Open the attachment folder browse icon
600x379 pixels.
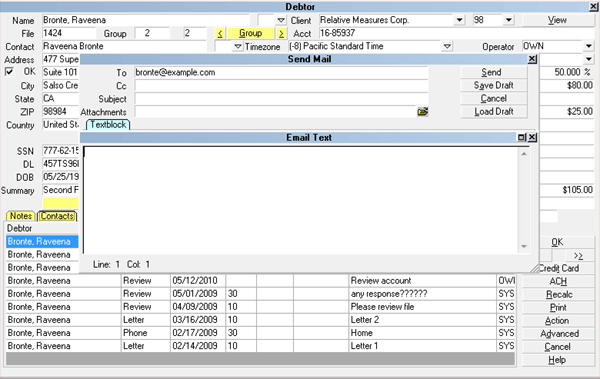(422, 112)
